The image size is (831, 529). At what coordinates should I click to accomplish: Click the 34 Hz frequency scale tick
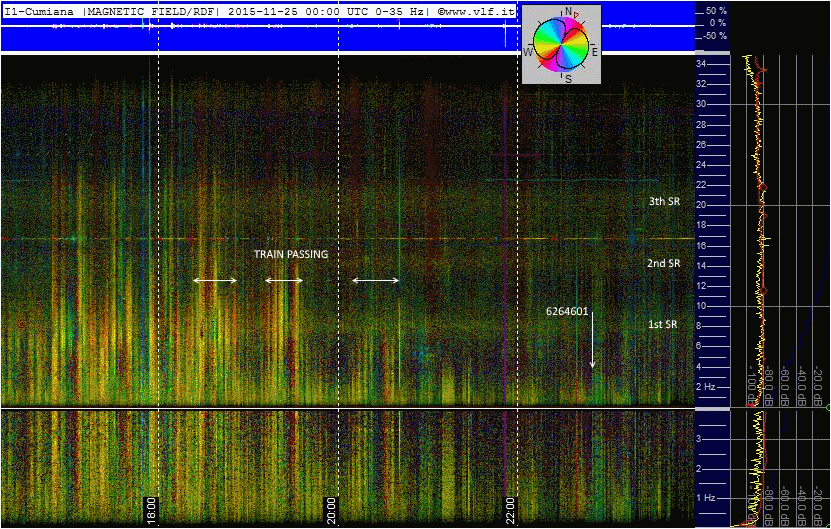[702, 63]
